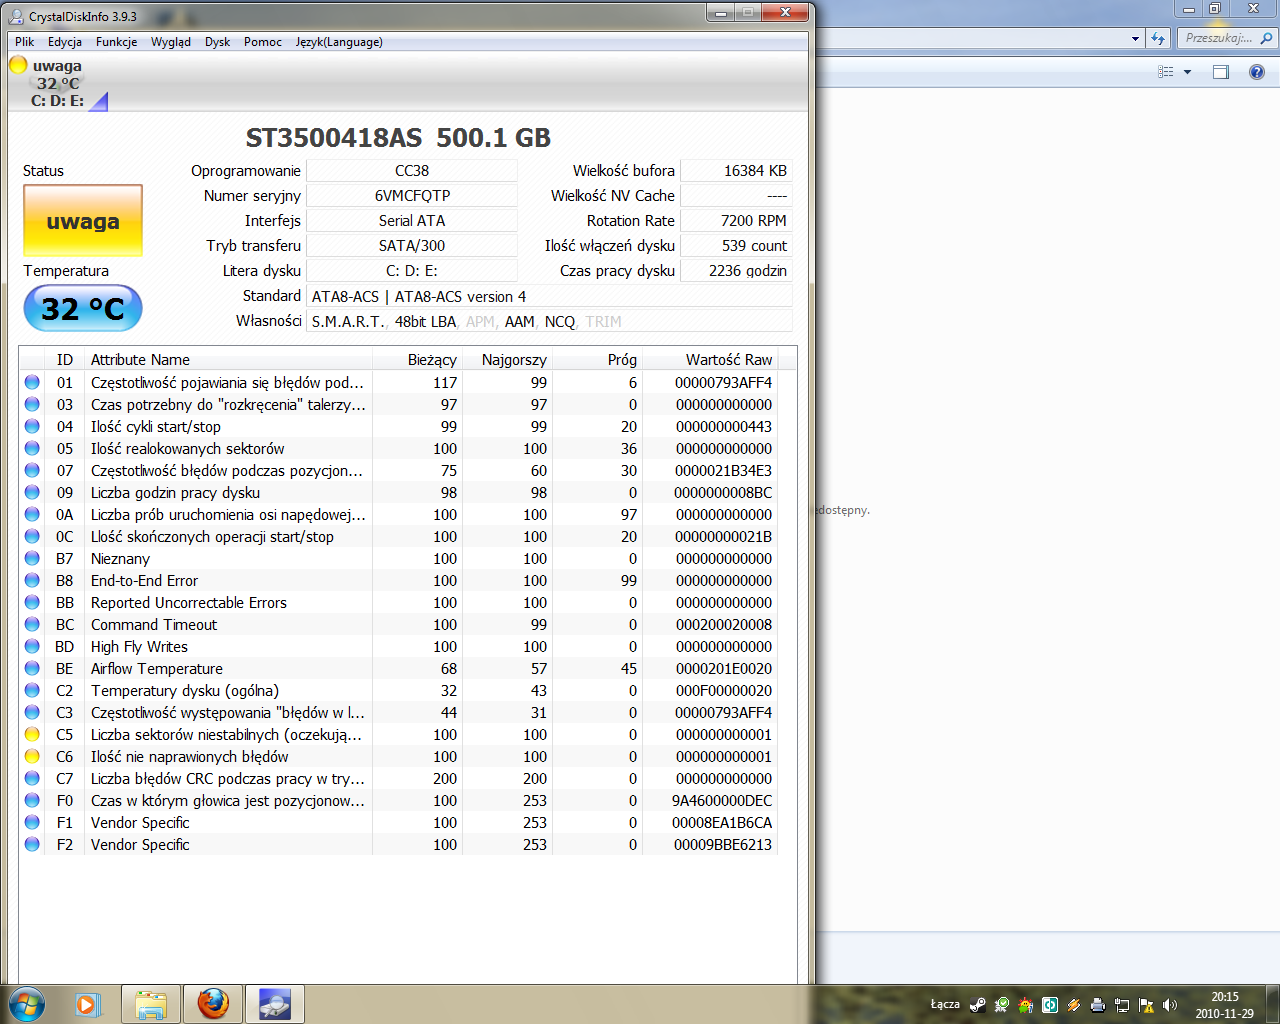Image resolution: width=1280 pixels, height=1024 pixels.
Task: Select the Temperatury dysku (ogólna) row
Action: point(399,690)
